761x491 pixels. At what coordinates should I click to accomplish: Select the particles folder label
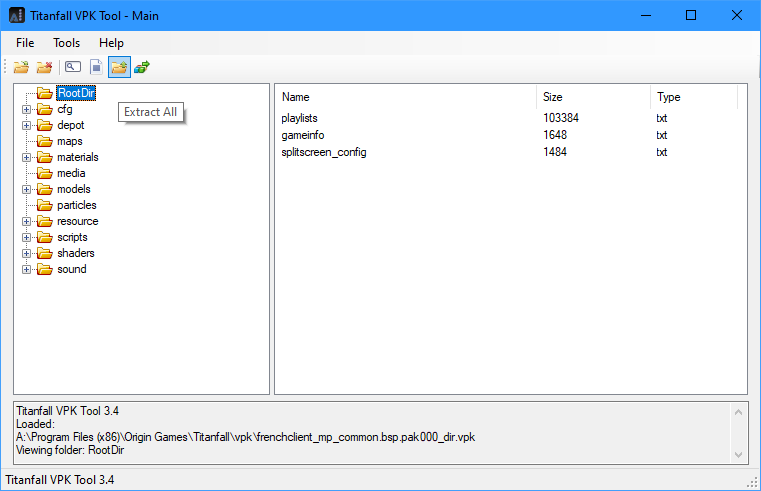77,205
